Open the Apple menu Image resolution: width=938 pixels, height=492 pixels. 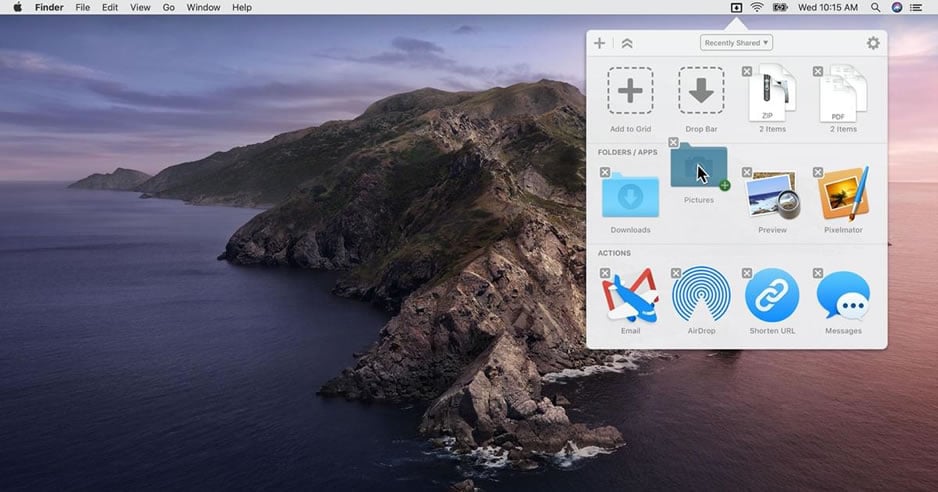tap(17, 7)
